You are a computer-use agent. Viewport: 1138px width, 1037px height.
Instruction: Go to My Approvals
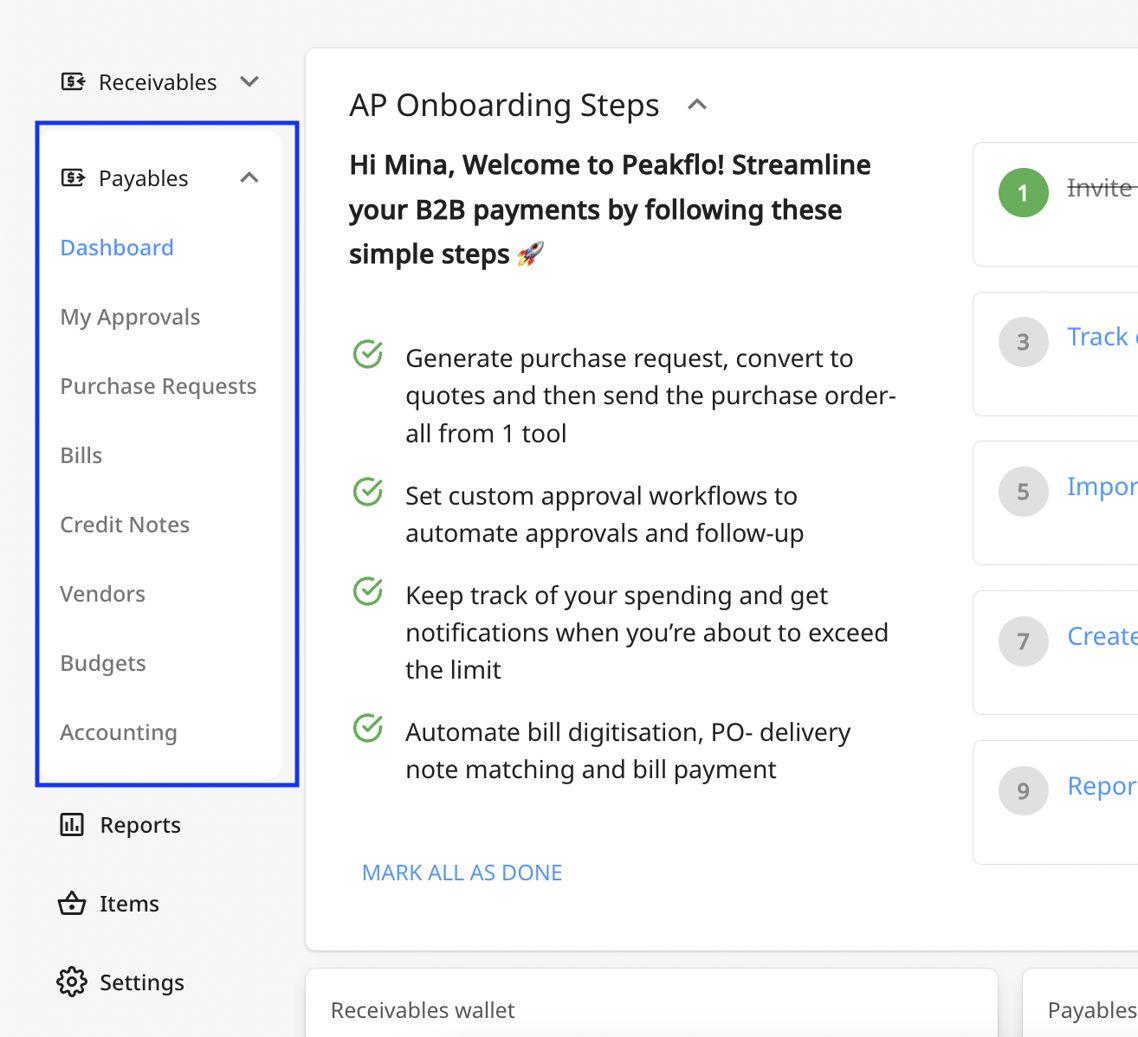point(130,317)
